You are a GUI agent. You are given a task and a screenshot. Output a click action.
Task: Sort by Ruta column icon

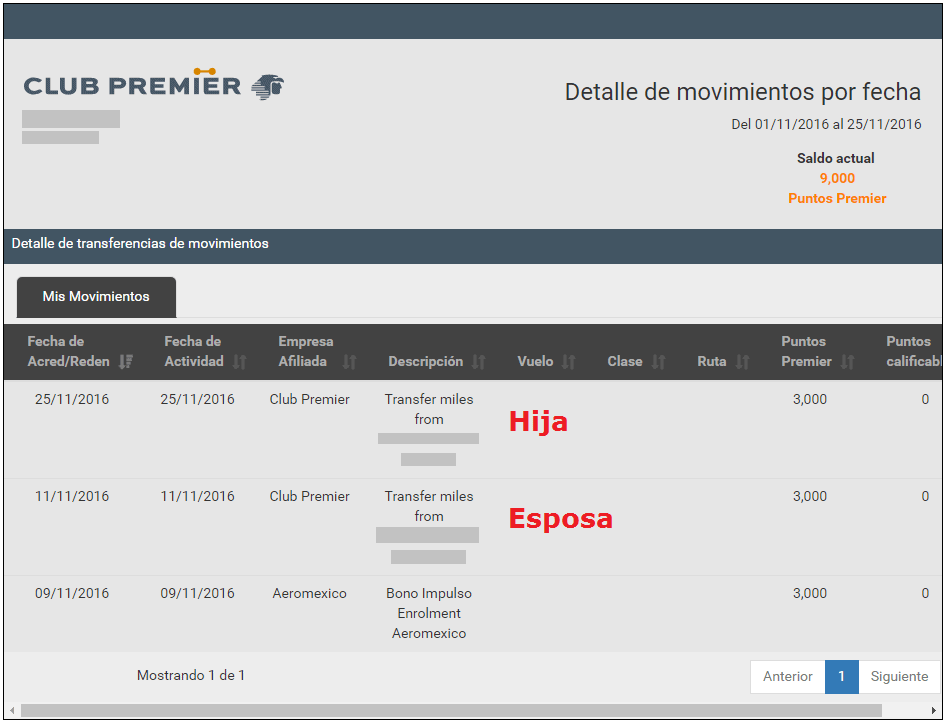pos(742,361)
